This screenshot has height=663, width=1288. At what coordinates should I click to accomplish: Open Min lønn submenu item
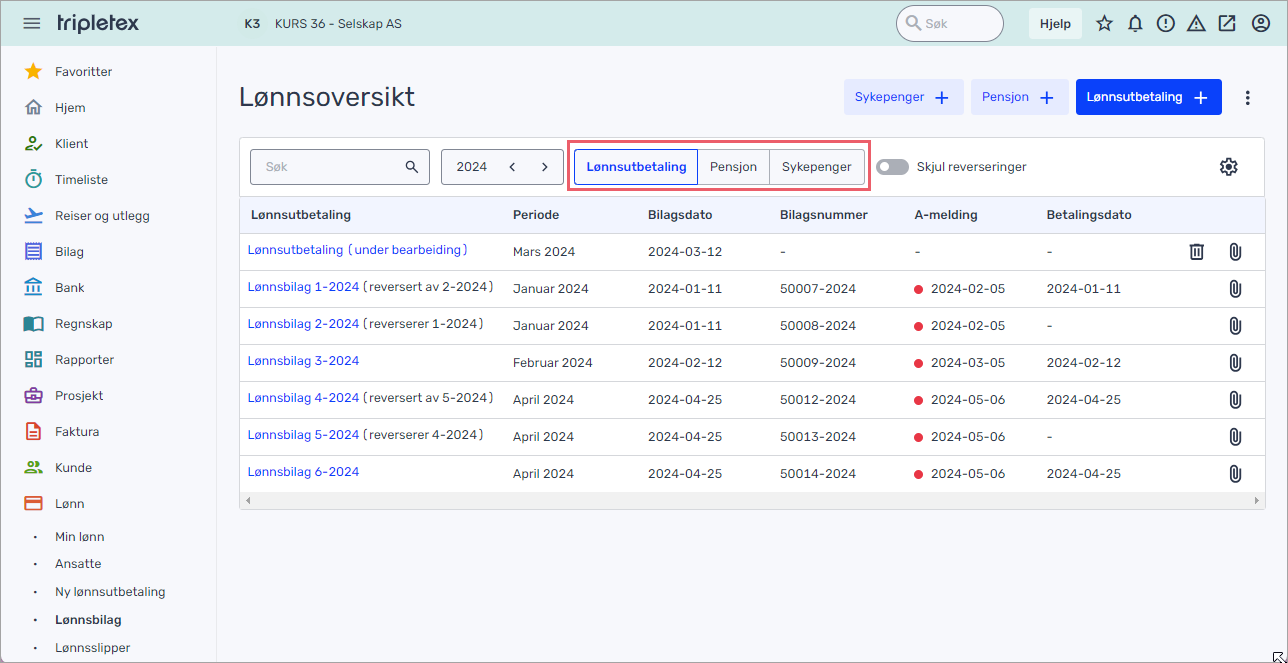click(x=79, y=537)
